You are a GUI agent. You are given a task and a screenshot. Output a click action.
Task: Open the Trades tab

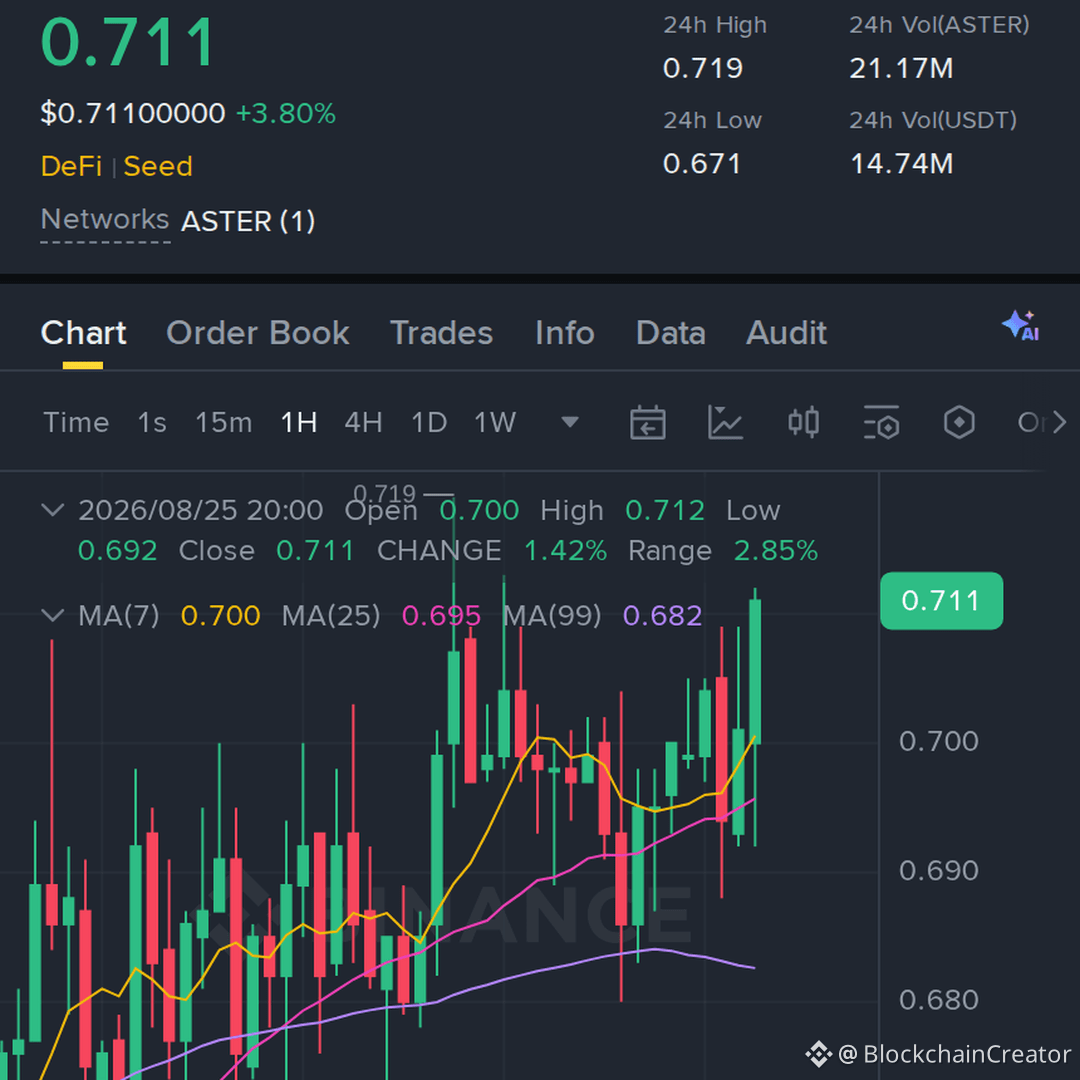point(442,333)
